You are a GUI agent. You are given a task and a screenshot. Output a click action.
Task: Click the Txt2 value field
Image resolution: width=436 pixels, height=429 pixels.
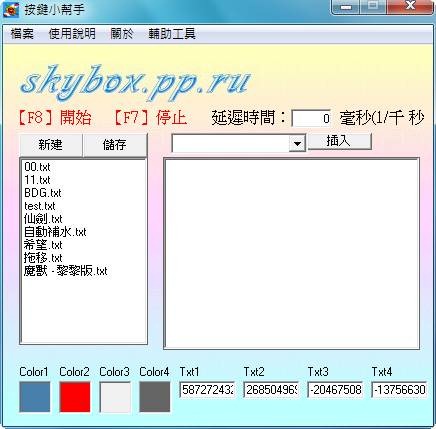tap(271, 390)
